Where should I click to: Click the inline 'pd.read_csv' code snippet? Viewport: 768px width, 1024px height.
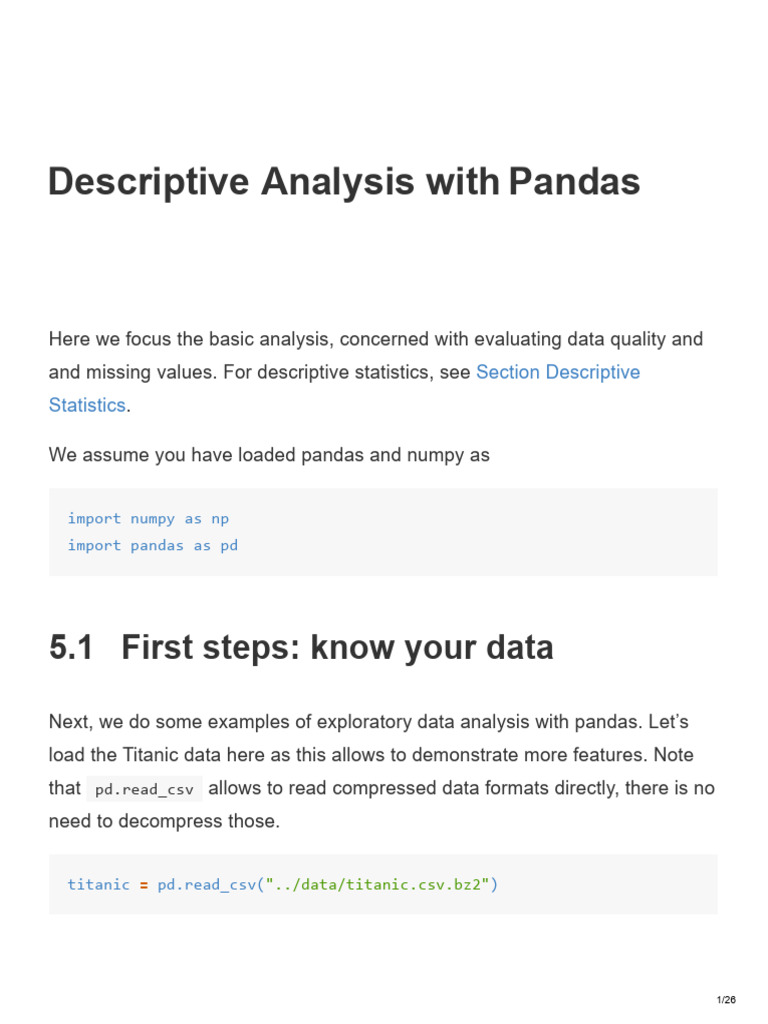coord(144,789)
